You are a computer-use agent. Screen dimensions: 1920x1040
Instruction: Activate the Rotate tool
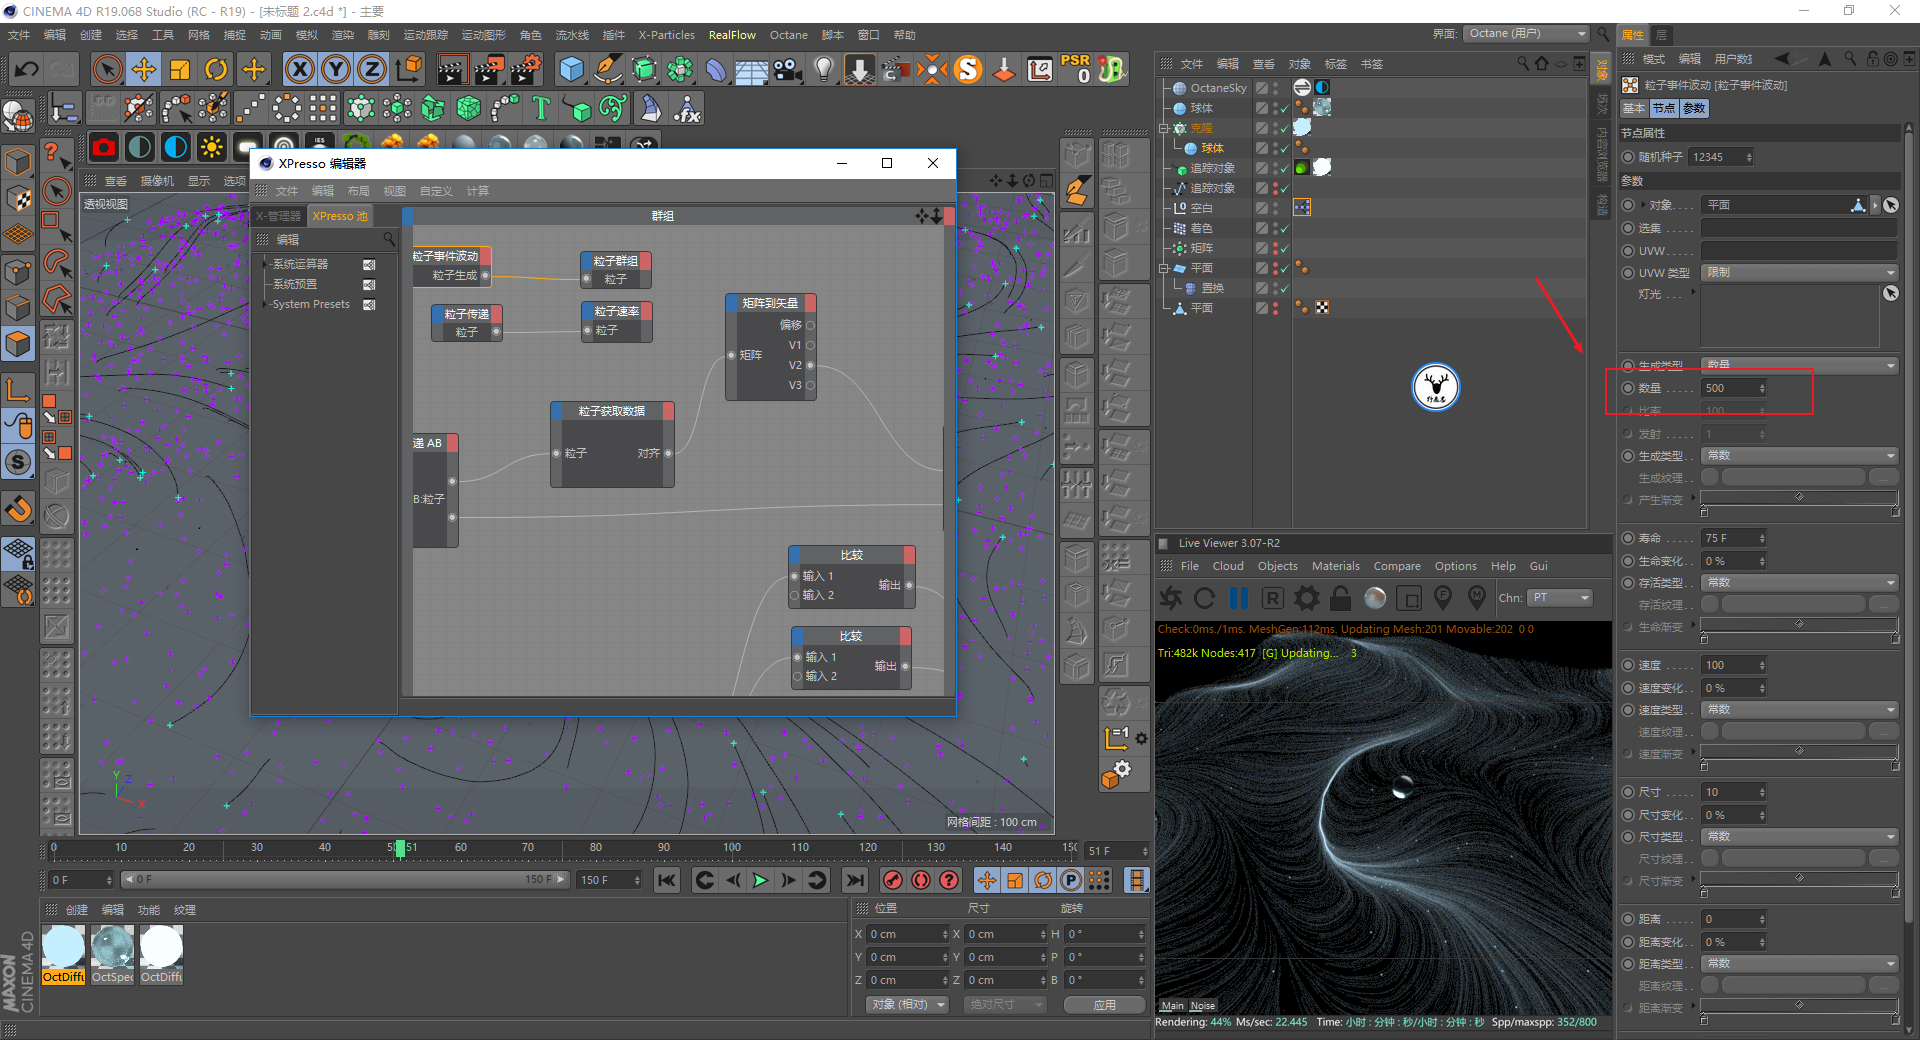[216, 69]
